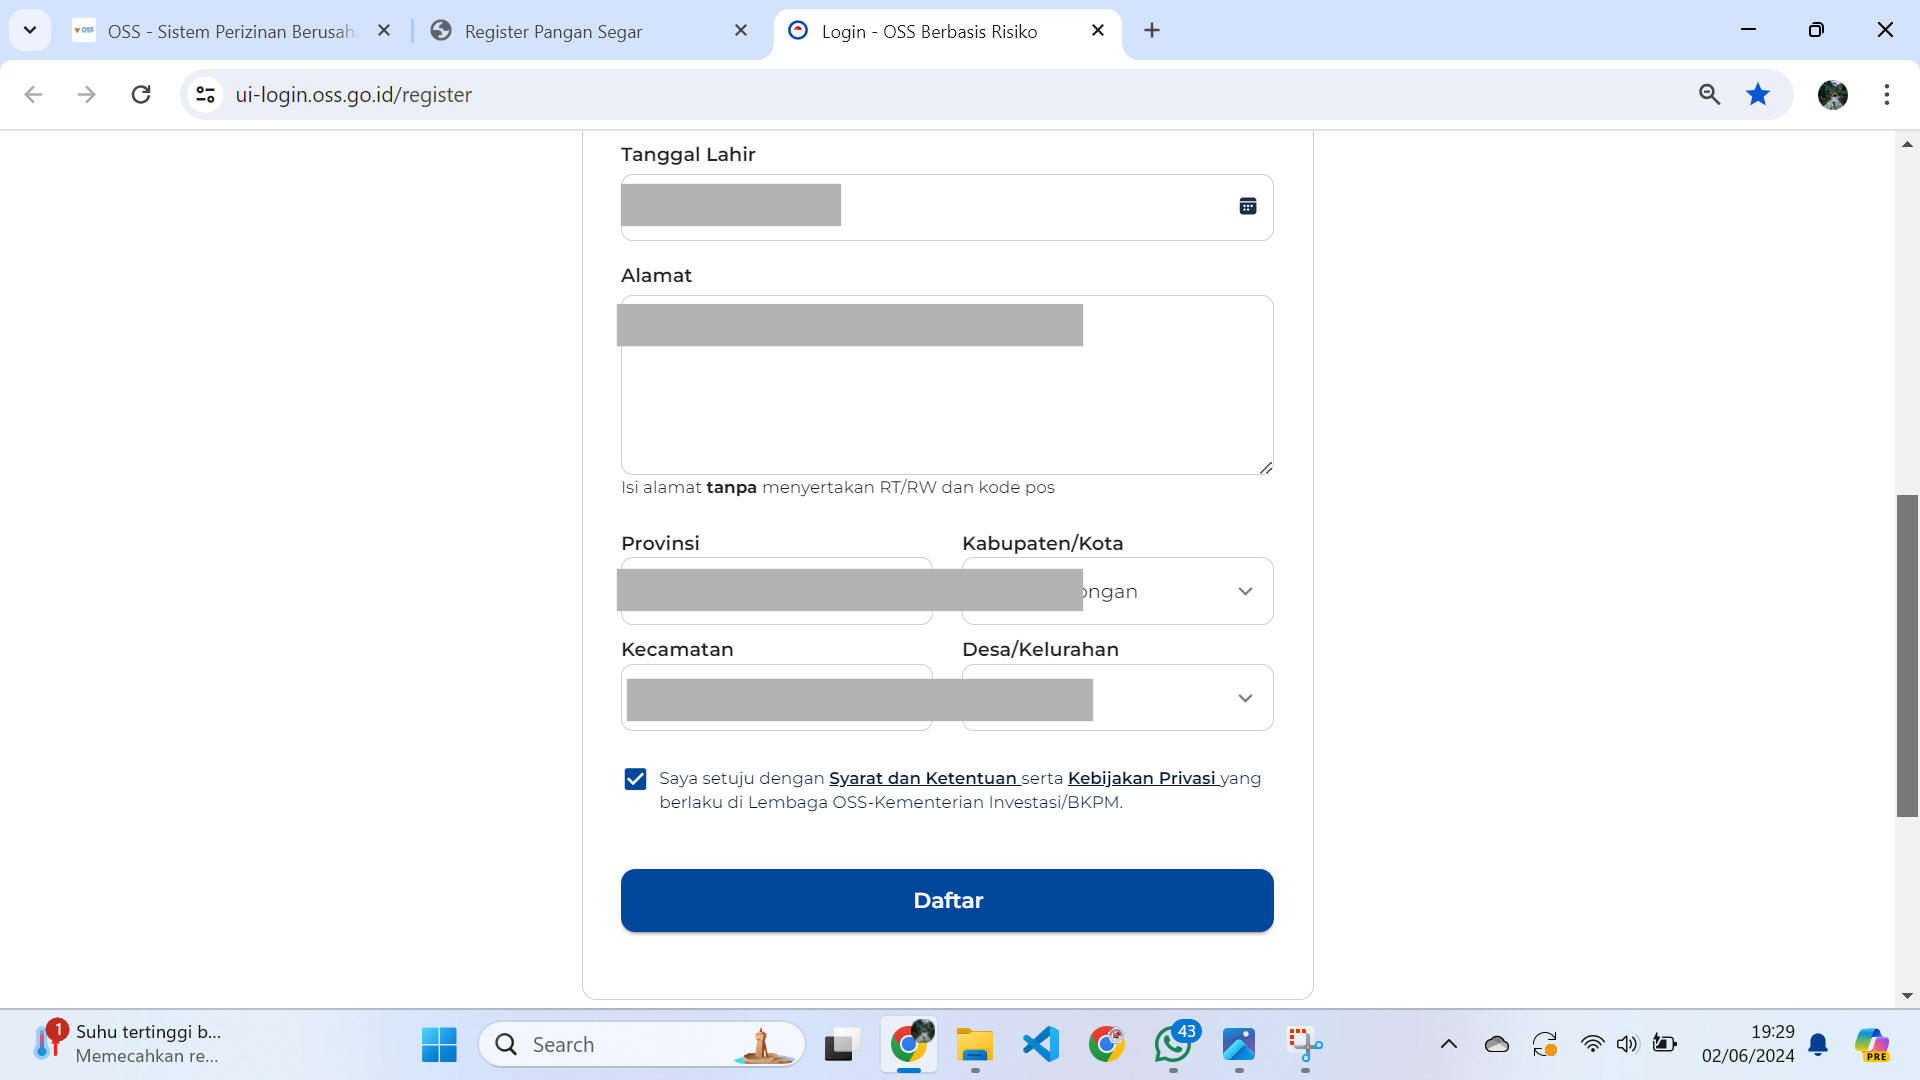Open the active Chrome taskbar icon
The width and height of the screenshot is (1920, 1080).
pyautogui.click(x=909, y=1044)
